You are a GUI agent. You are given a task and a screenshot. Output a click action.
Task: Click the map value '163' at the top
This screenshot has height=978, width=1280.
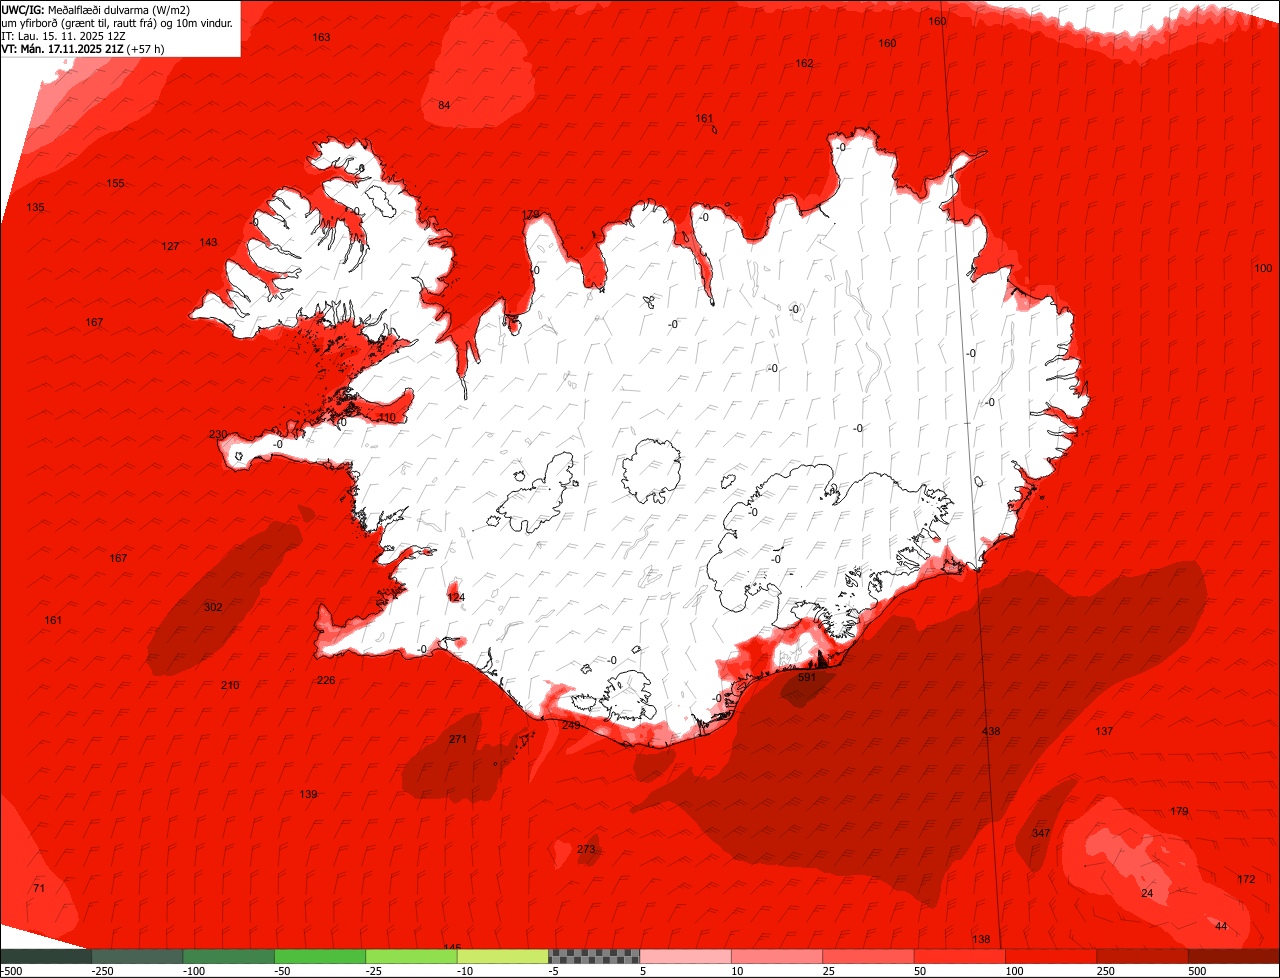[321, 38]
